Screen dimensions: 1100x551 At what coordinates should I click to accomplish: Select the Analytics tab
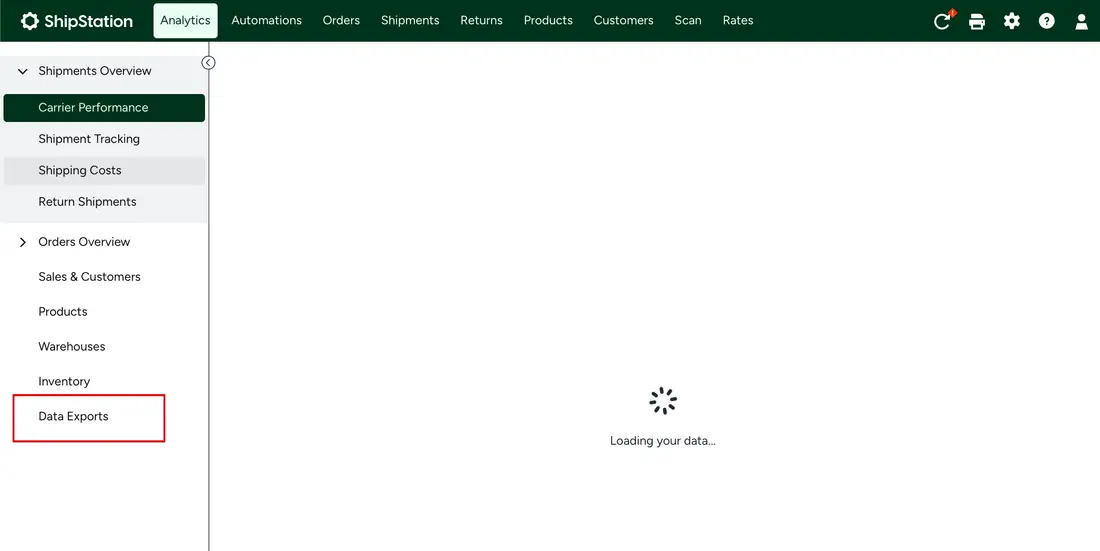(x=185, y=20)
